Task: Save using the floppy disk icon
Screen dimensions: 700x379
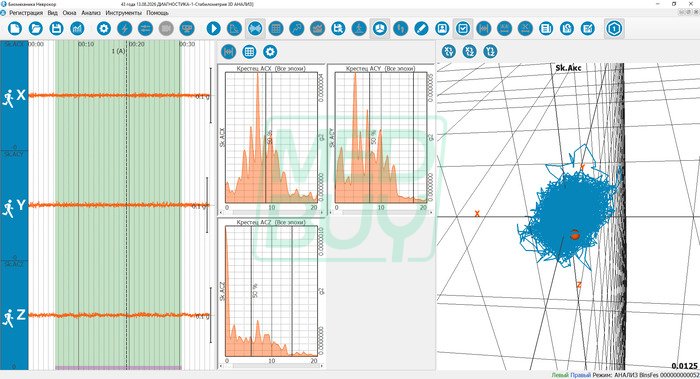Action: [56, 29]
